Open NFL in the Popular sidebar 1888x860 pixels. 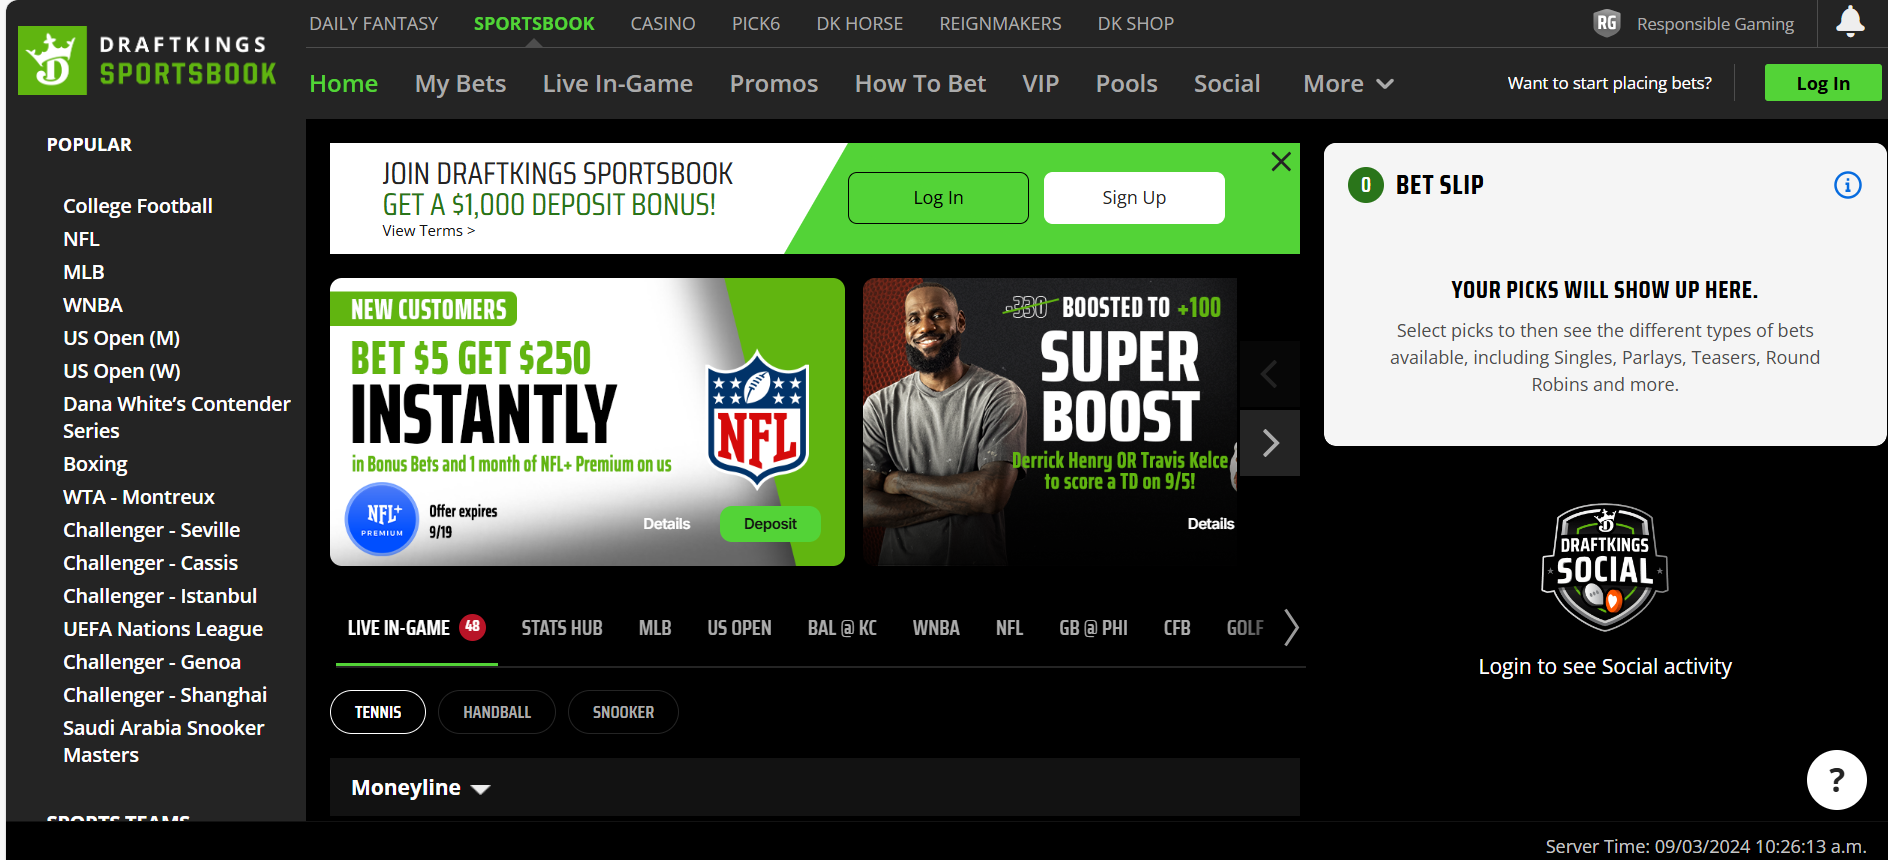coord(81,239)
